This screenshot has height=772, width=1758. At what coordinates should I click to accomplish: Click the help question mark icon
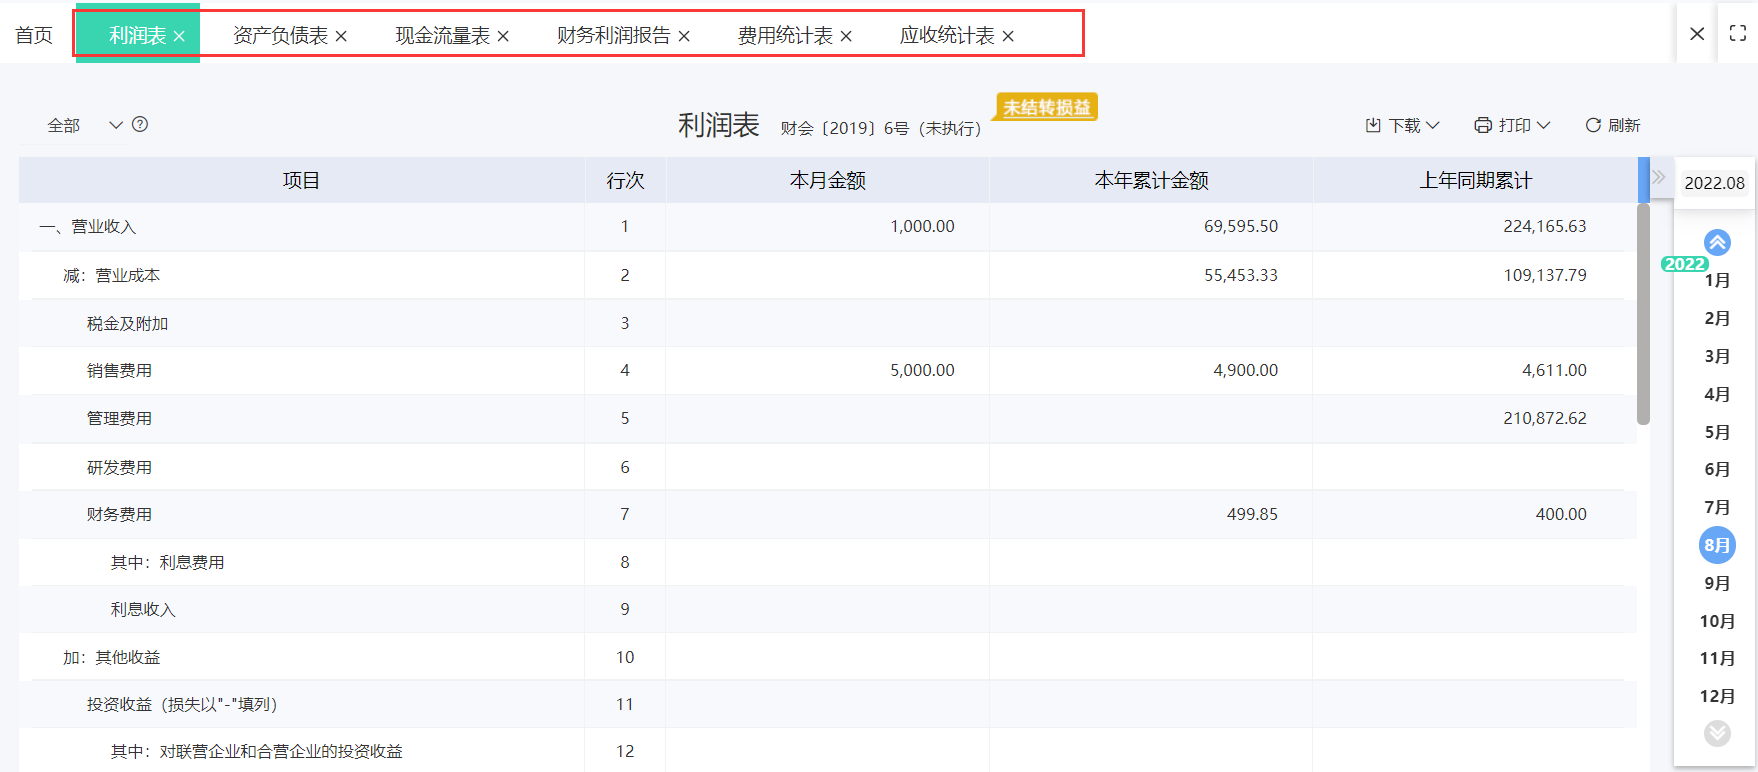140,125
